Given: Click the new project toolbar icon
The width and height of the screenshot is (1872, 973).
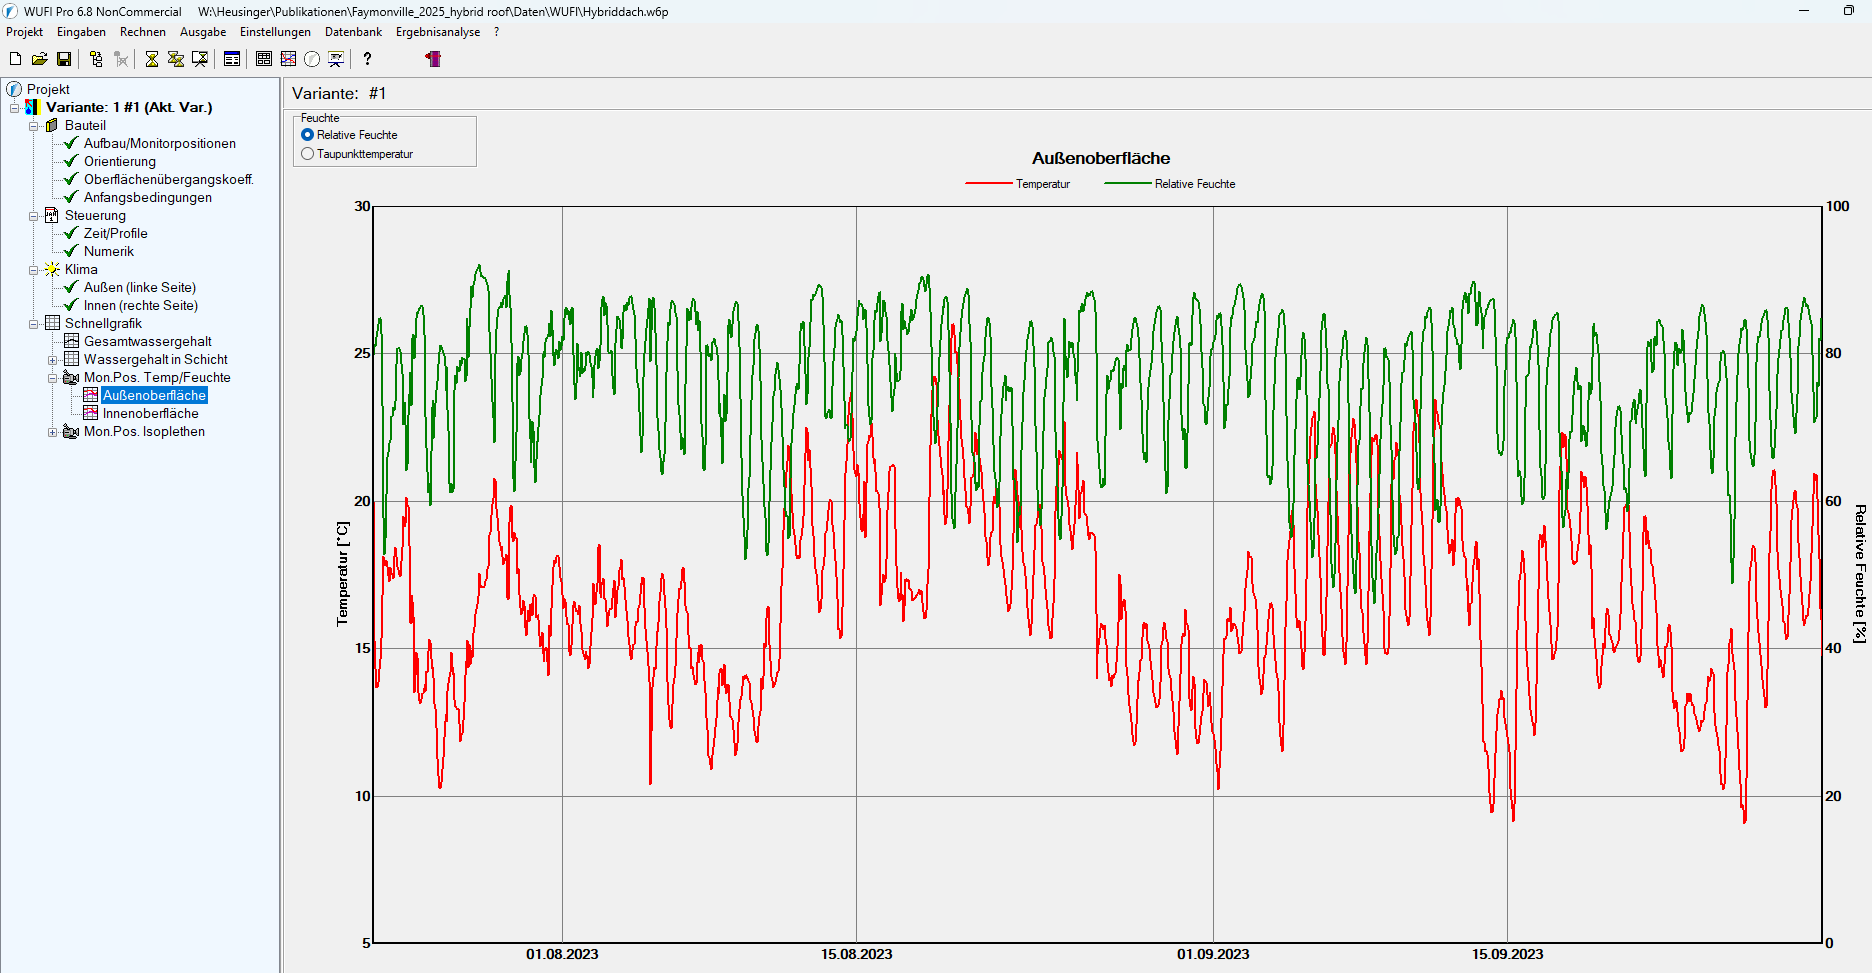Looking at the screenshot, I should (15, 59).
